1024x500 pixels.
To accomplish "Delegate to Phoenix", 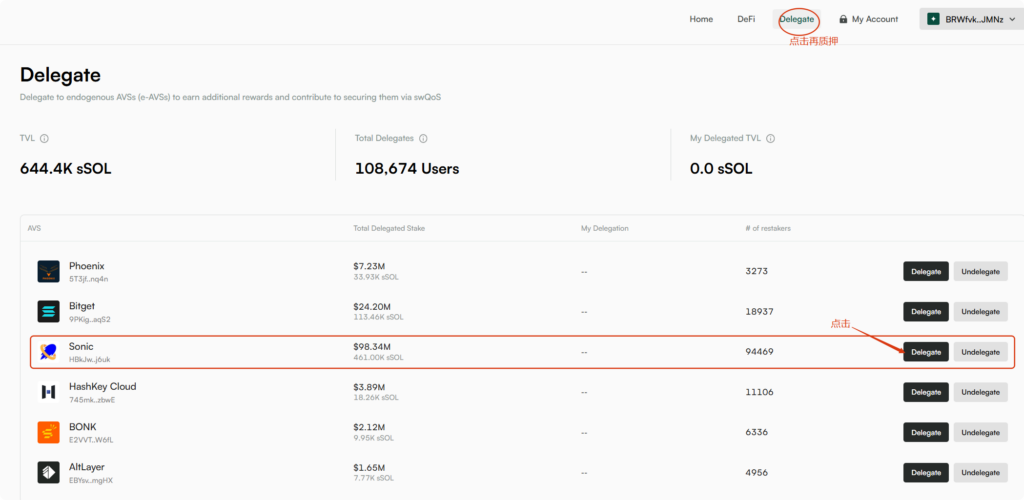I will 926,272.
